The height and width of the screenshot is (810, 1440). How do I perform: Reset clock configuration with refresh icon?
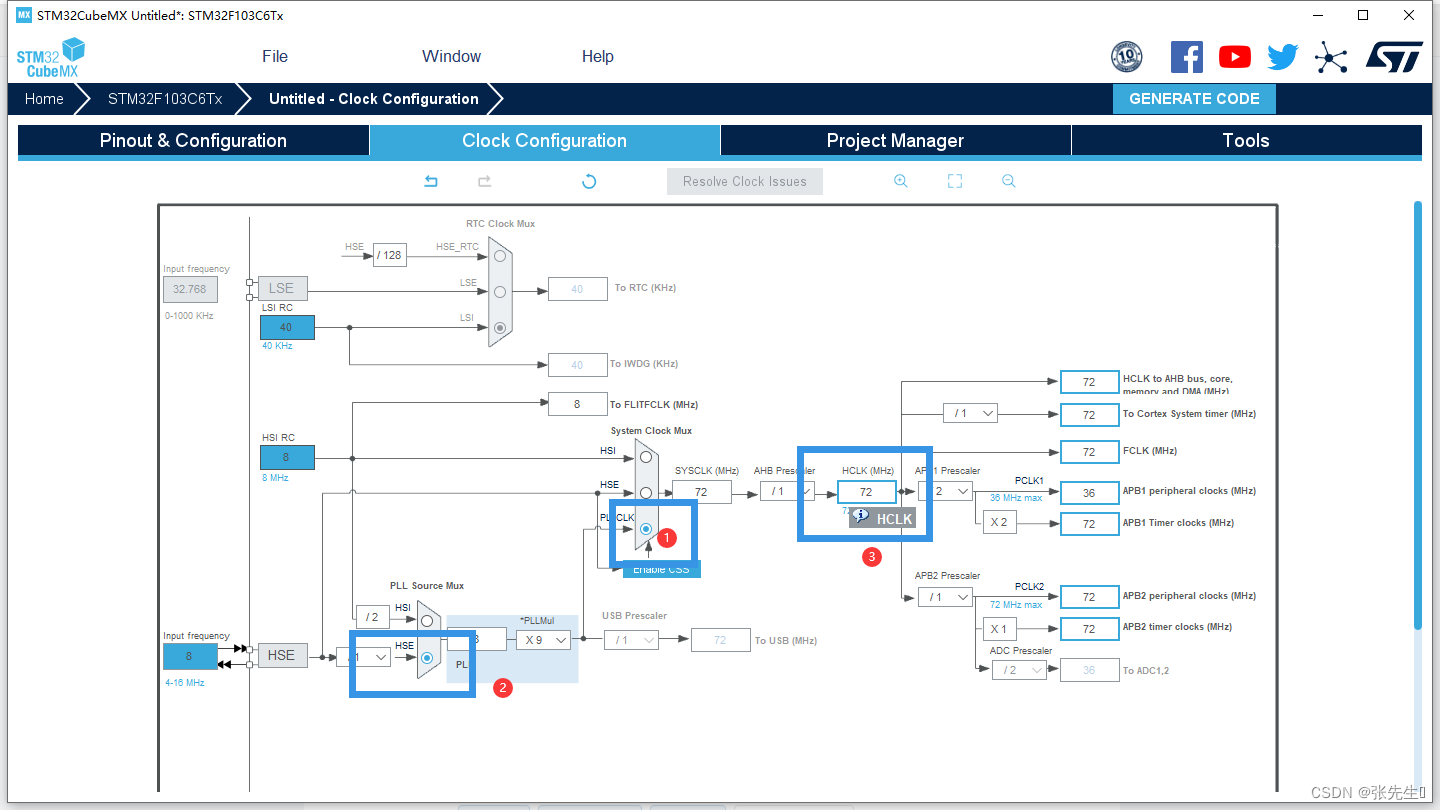[x=589, y=181]
